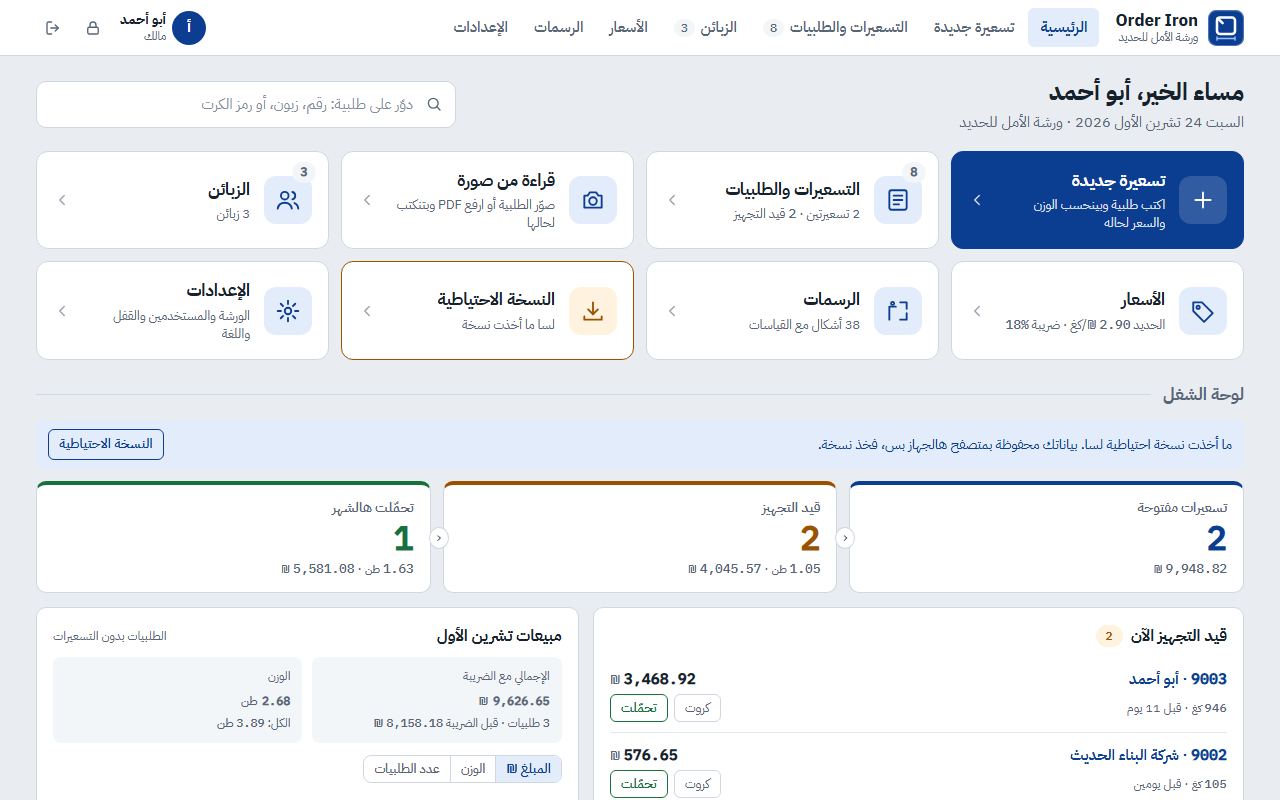This screenshot has width=1280, height=800.
Task: Open تسعيرة جديدة in the top navigation
Action: [x=974, y=28]
